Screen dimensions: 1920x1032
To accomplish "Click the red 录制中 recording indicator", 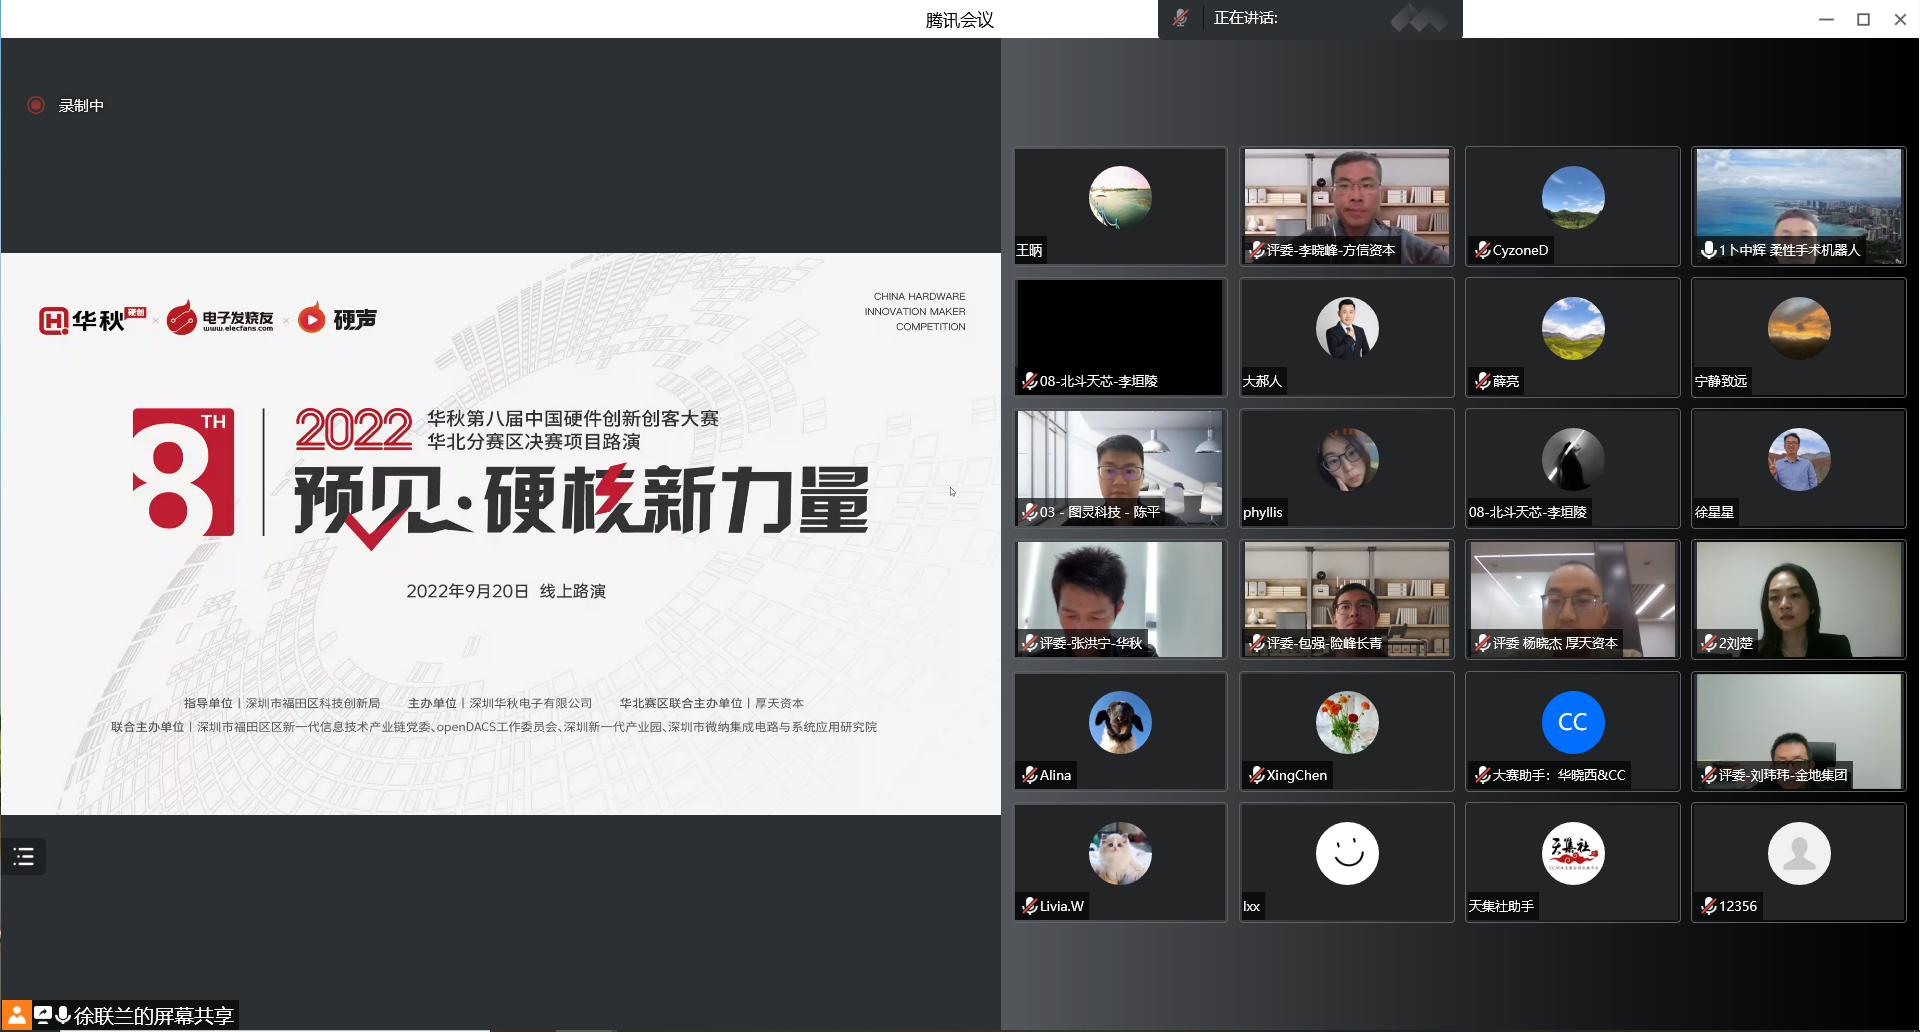I will pyautogui.click(x=36, y=105).
